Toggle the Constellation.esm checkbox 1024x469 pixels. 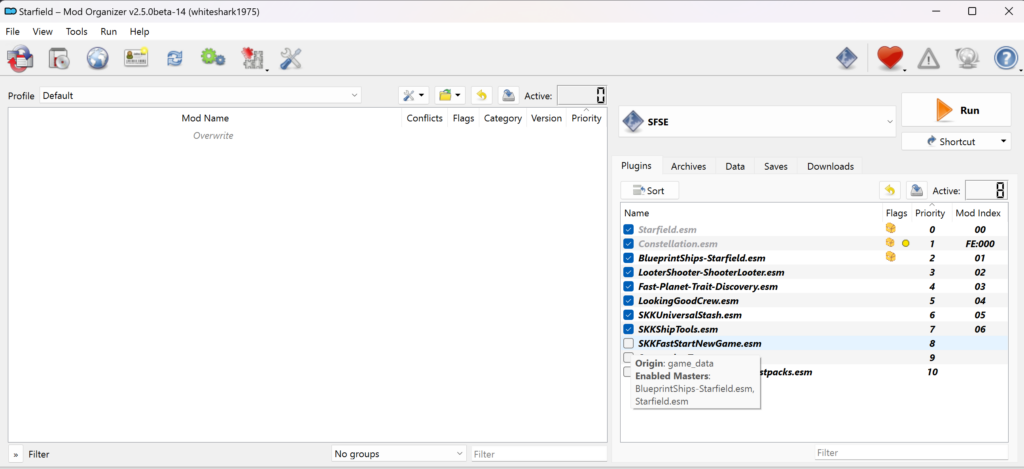click(628, 244)
